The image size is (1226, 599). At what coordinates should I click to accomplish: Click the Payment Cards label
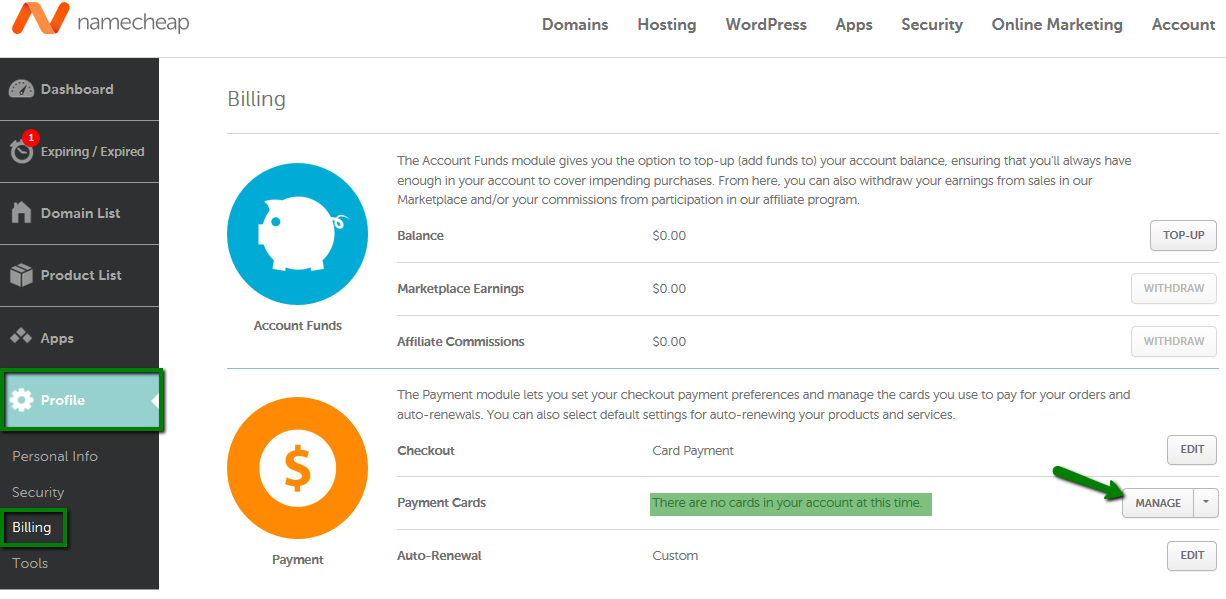pyautogui.click(x=441, y=503)
